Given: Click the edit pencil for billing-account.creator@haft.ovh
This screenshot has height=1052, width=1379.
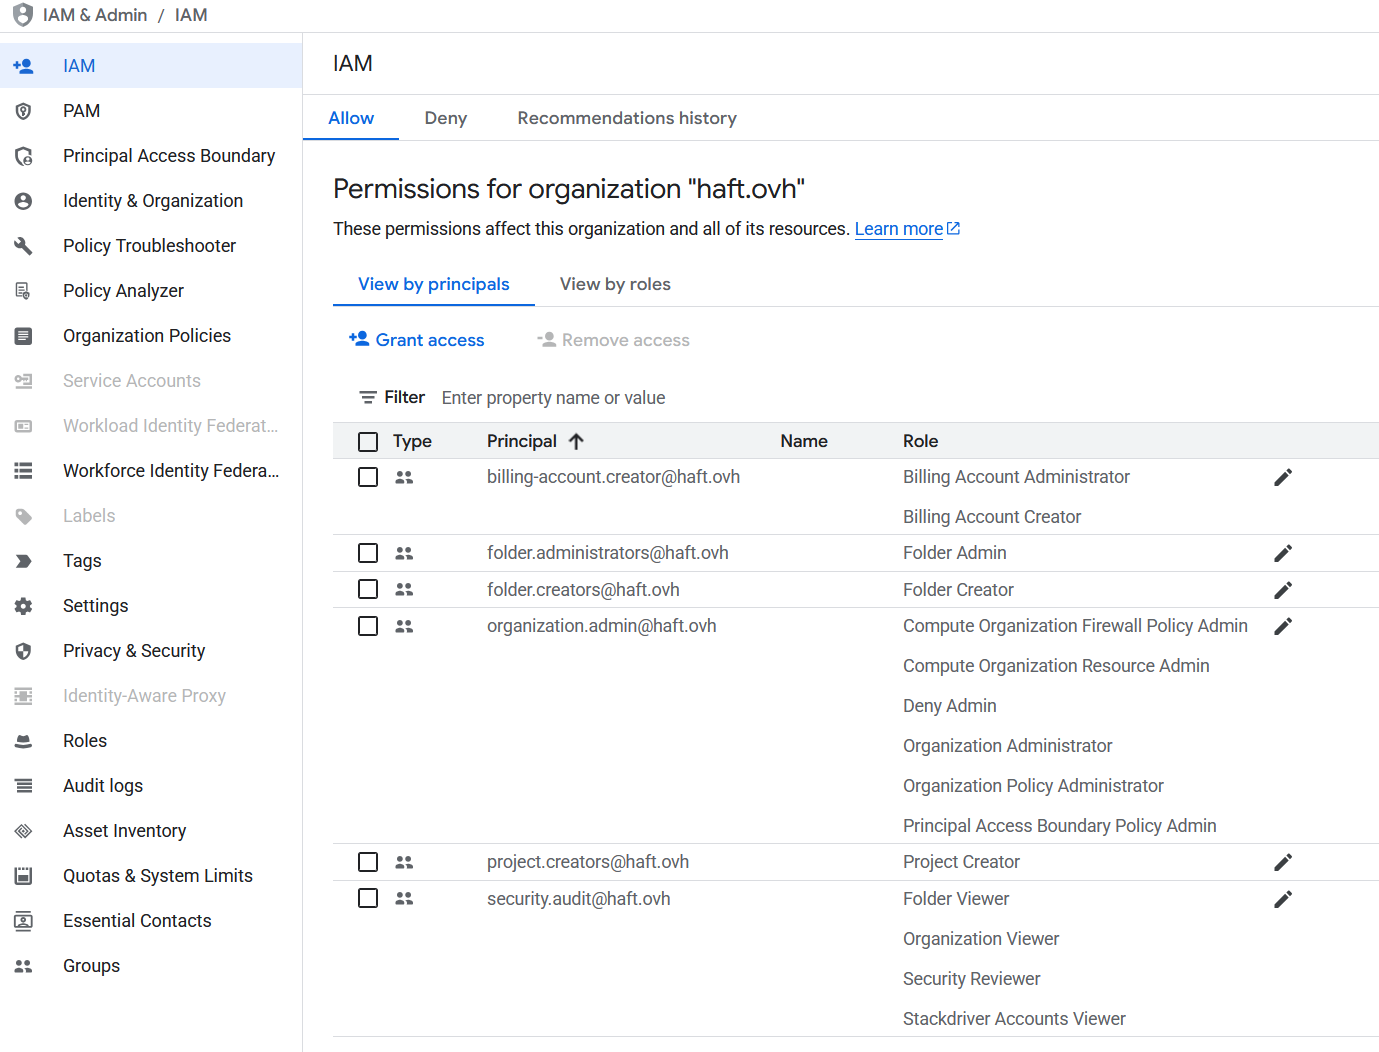Looking at the screenshot, I should click(x=1283, y=478).
